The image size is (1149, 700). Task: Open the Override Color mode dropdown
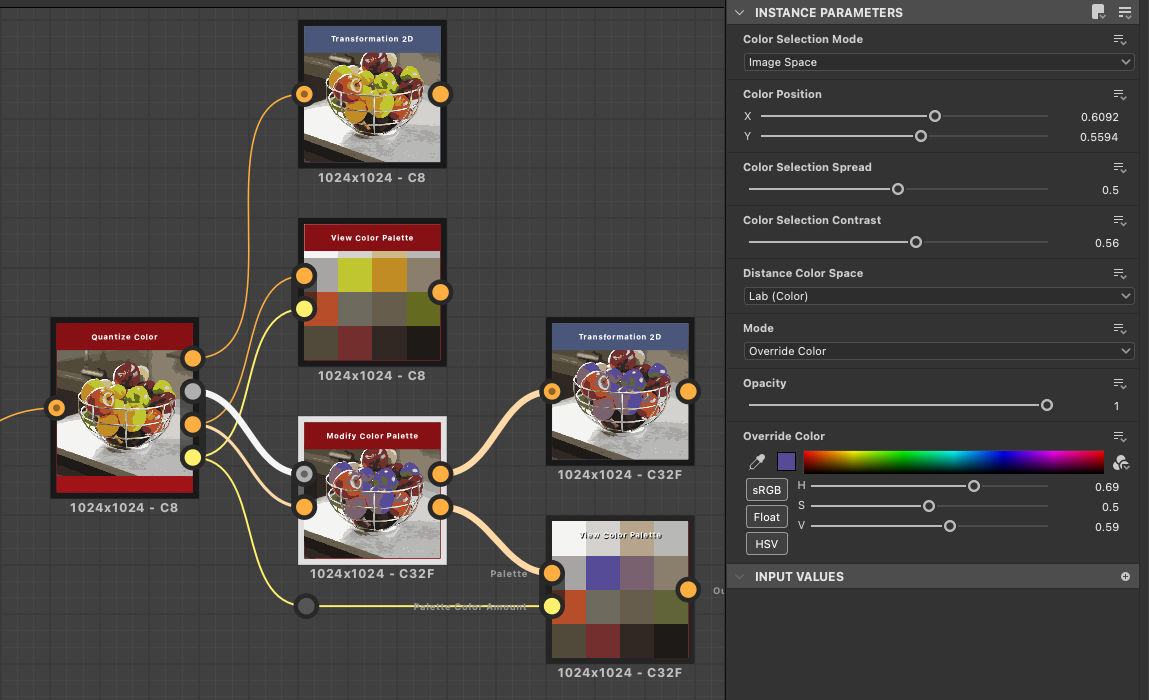pos(937,351)
